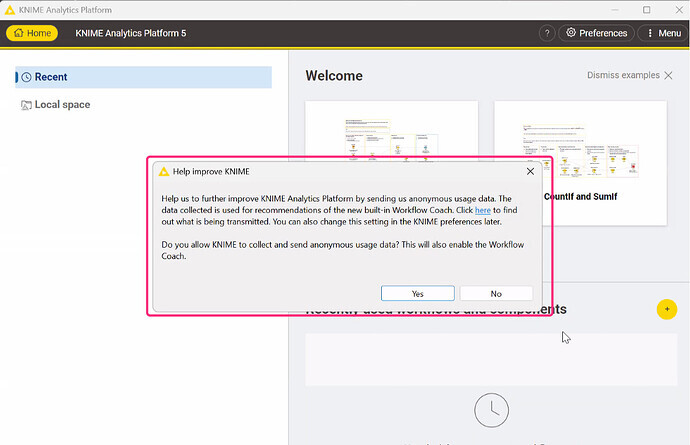690x445 pixels.
Task: Click the KNIME logo in the title bar
Action: [x=11, y=9]
